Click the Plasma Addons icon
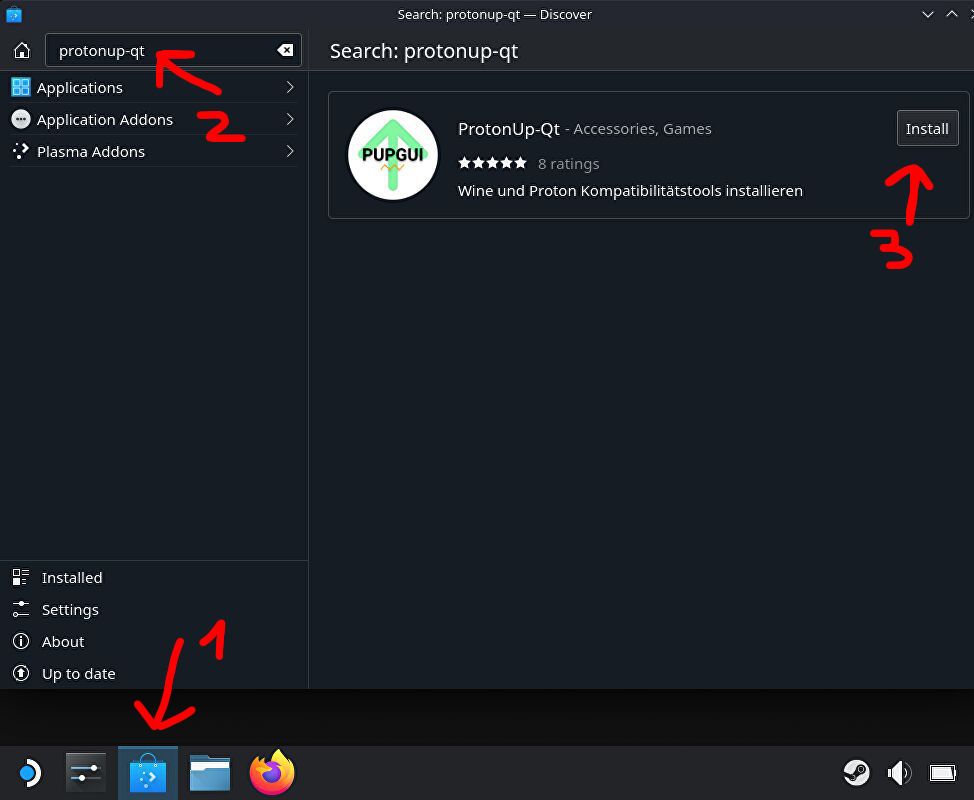This screenshot has height=800, width=974. tap(20, 151)
